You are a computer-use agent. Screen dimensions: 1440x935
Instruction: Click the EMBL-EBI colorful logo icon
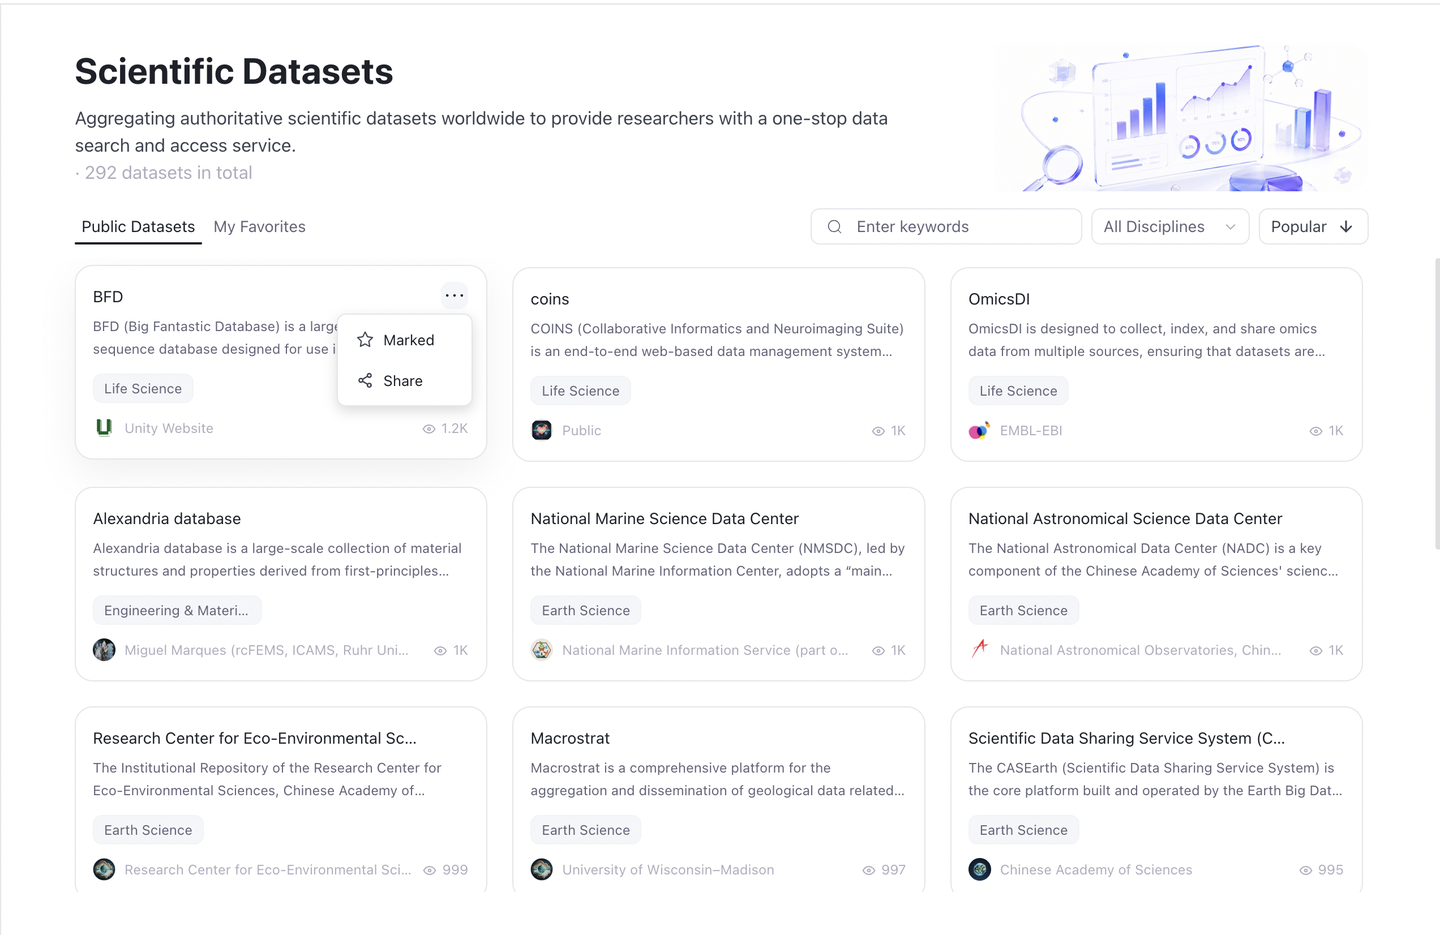tap(979, 431)
